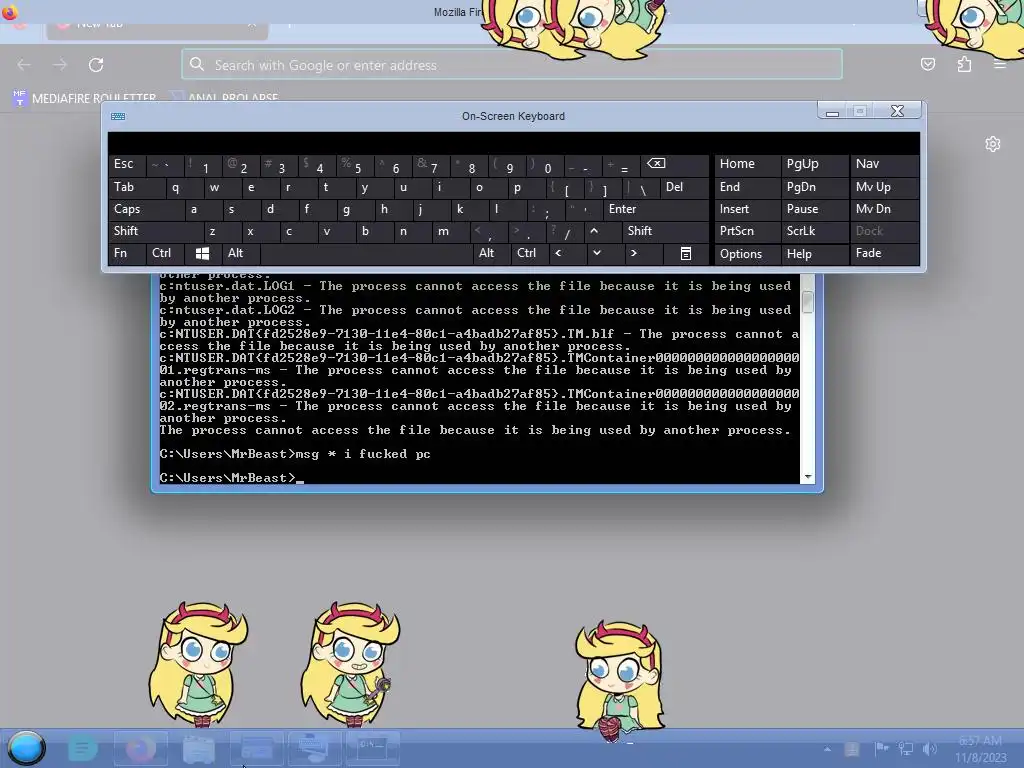The image size is (1024, 768).
Task: Toggle the Fn key
Action: pyautogui.click(x=127, y=253)
